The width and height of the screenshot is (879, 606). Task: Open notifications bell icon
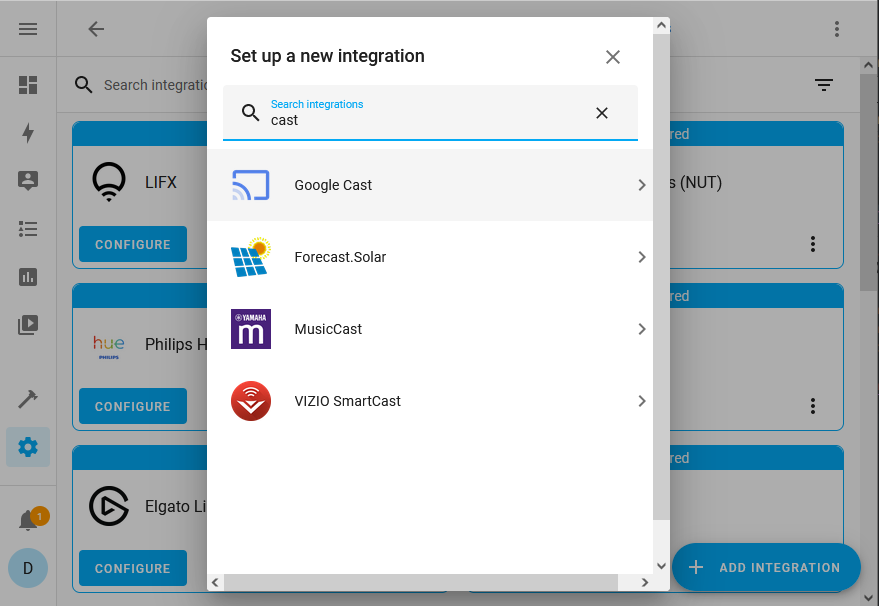point(28,520)
